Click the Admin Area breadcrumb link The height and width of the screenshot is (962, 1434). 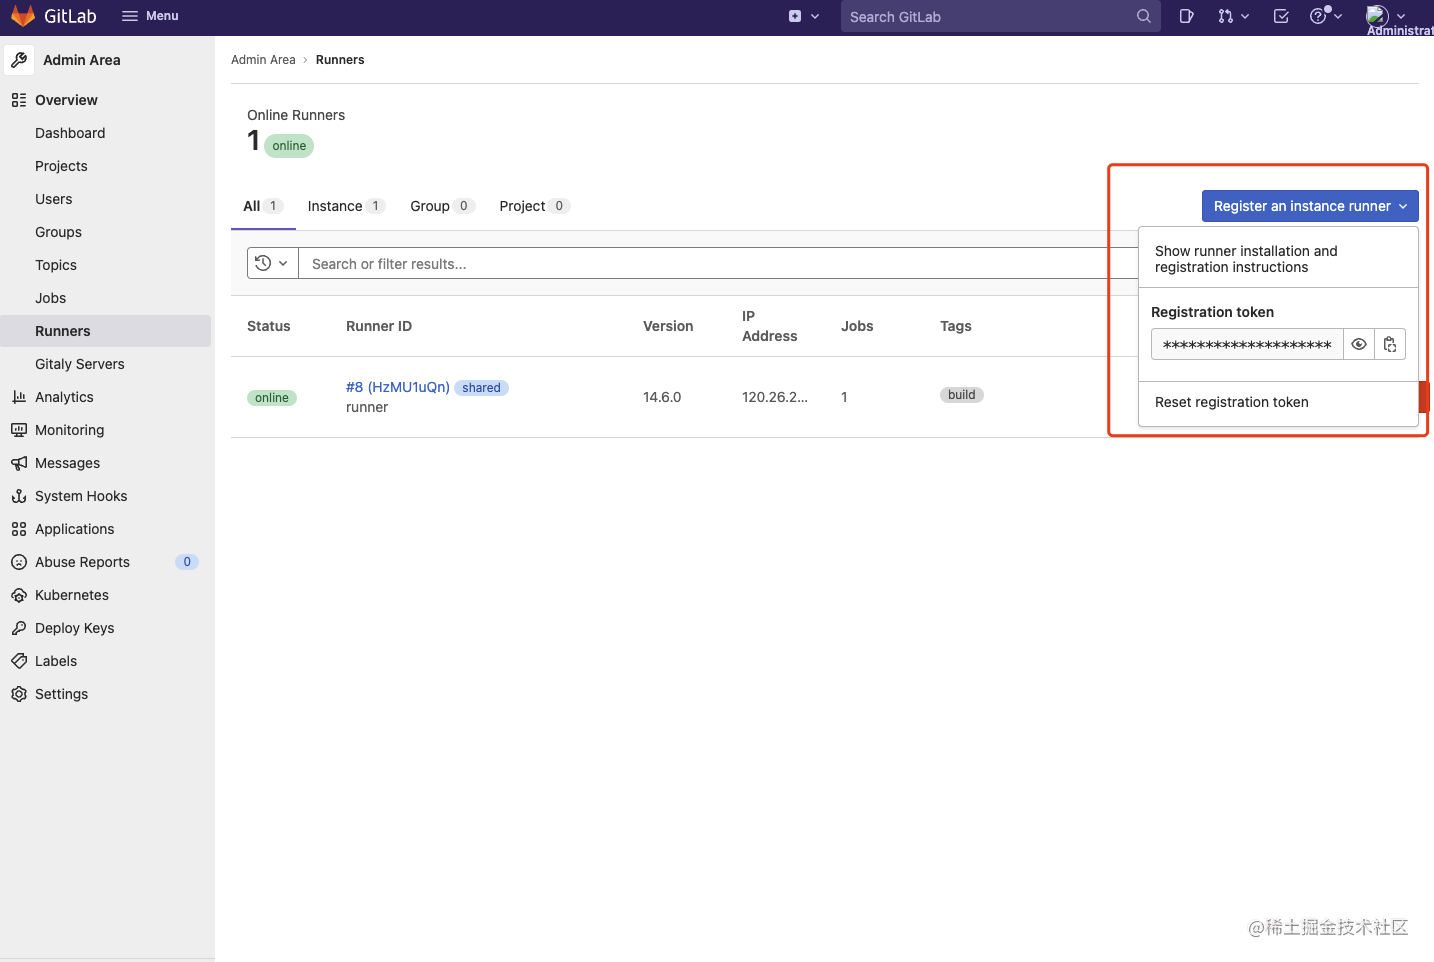pos(263,60)
